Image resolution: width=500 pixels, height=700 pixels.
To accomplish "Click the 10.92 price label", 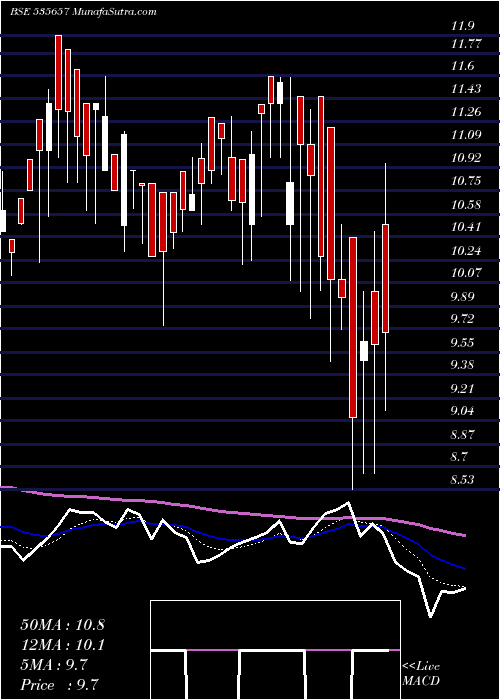I will [466, 158].
